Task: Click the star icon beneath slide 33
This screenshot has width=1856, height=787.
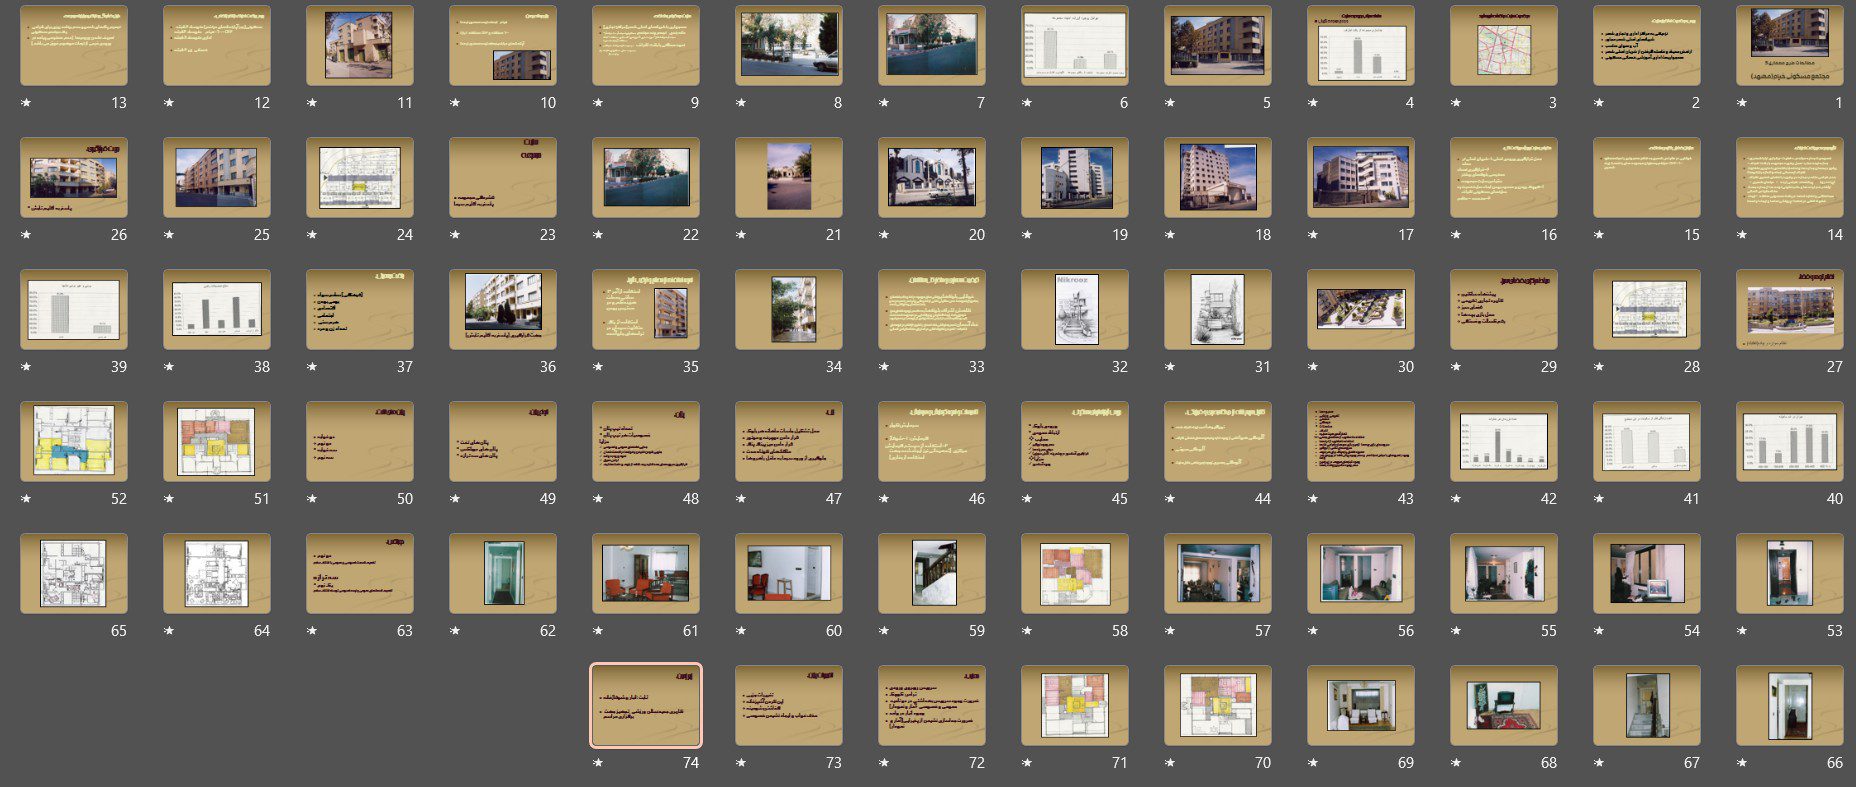Action: coord(884,367)
